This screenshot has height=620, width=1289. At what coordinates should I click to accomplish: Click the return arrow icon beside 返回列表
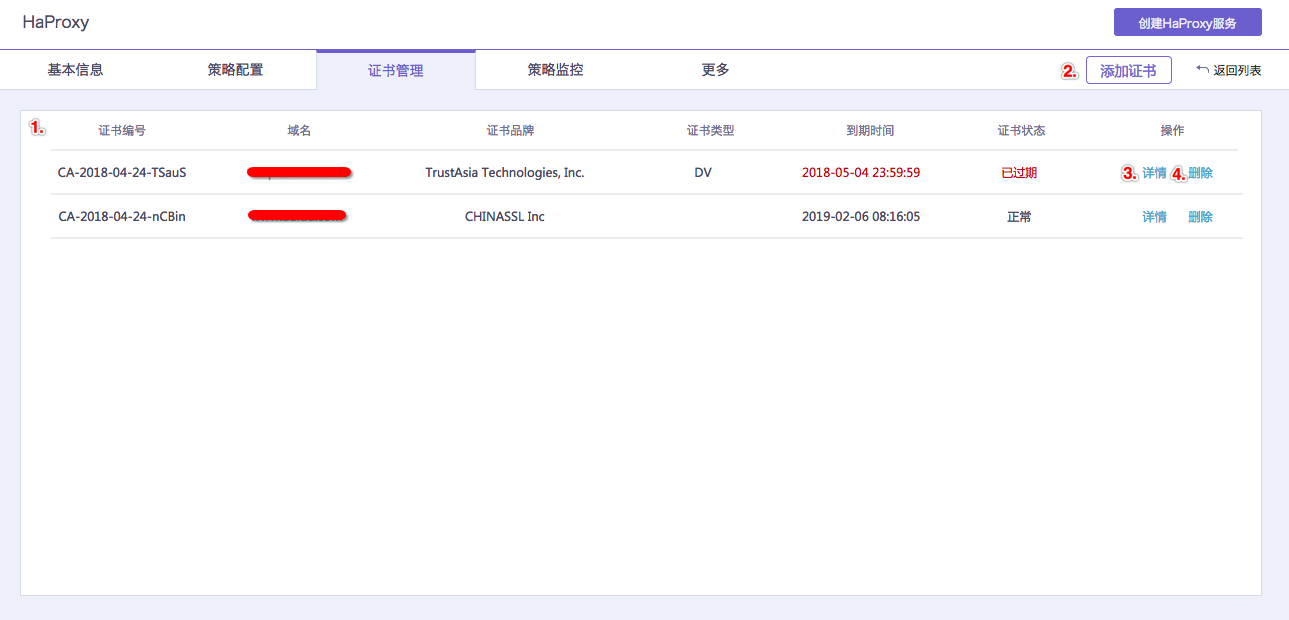point(1202,70)
